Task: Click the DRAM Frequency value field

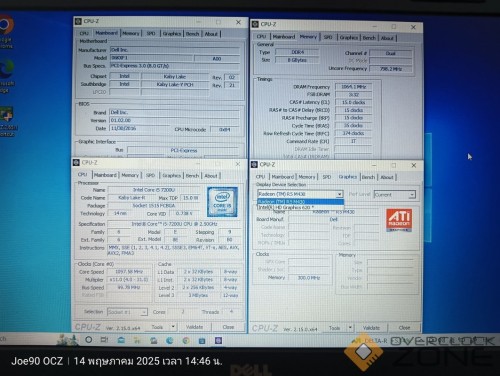Action: (353, 87)
